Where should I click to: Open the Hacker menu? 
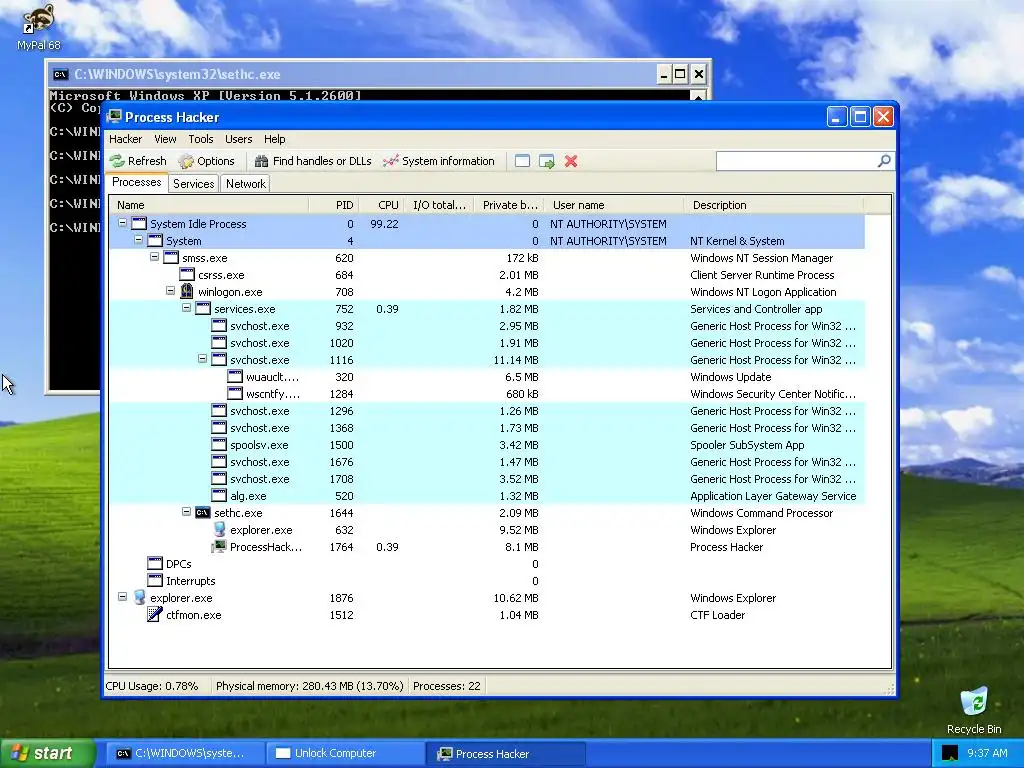[x=125, y=139]
